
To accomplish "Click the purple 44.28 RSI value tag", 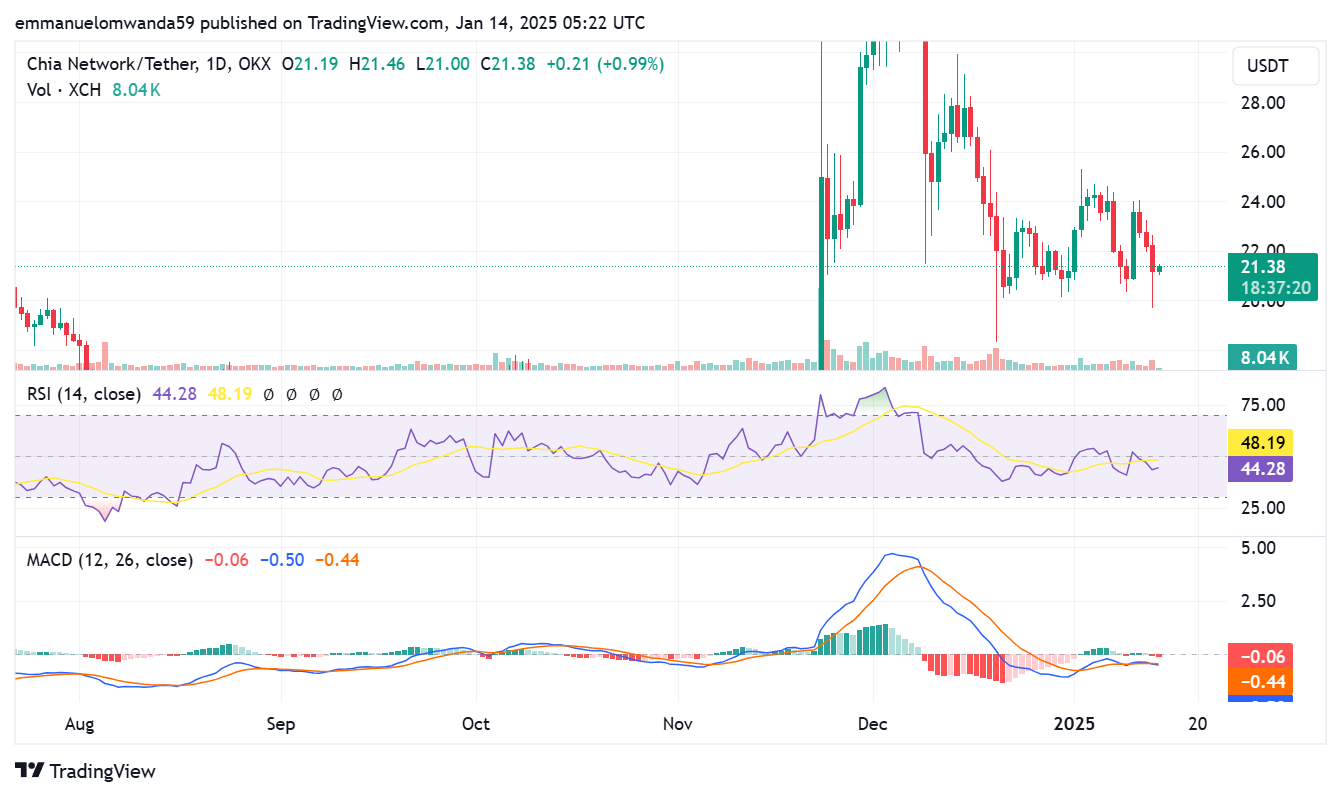I will [1262, 469].
